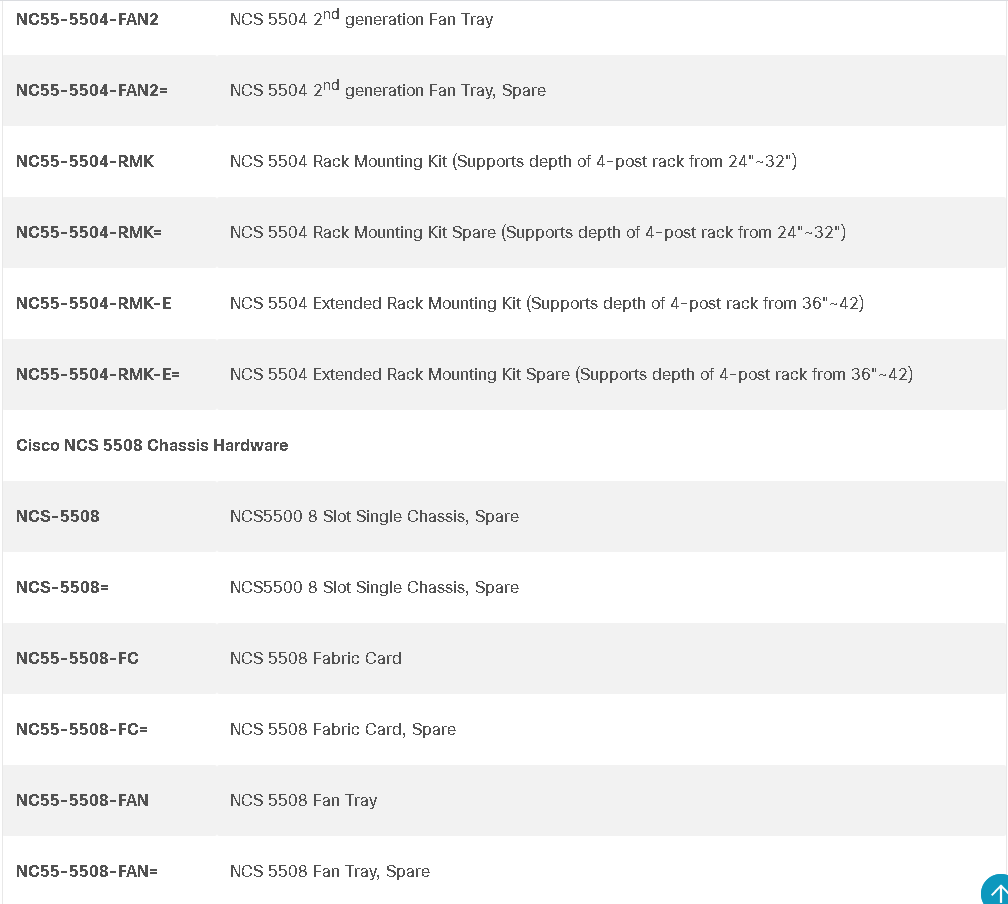Click NCS 5504 Extended Rack Mounting Kit Spare description

tap(572, 374)
